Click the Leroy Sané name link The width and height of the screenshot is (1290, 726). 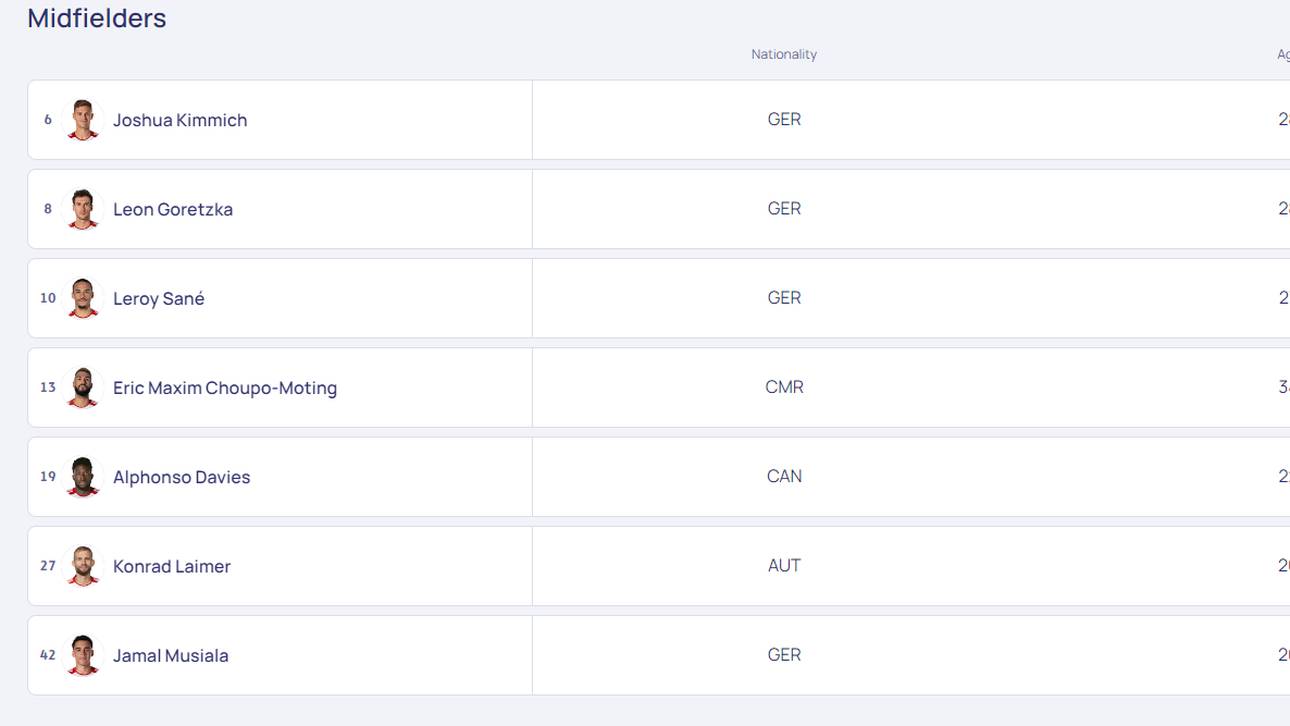(x=159, y=298)
